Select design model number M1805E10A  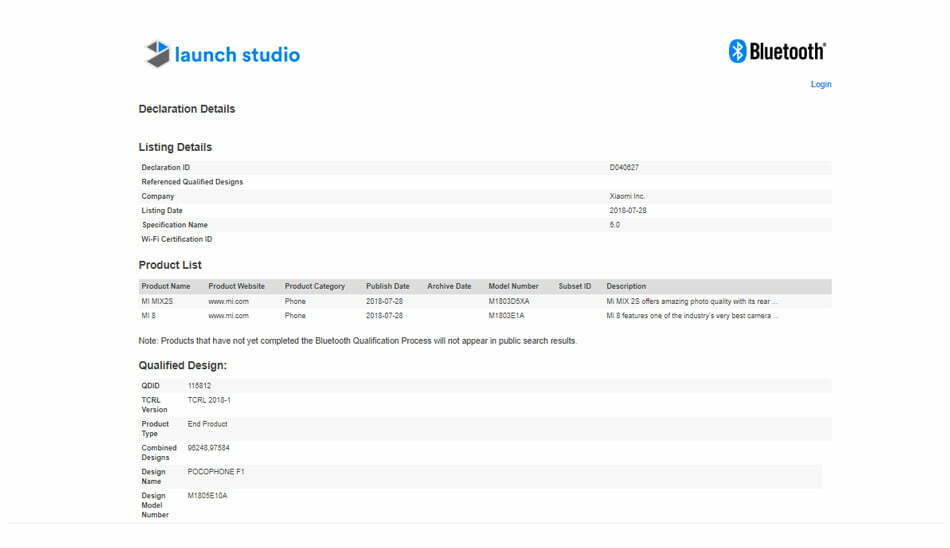[207, 496]
